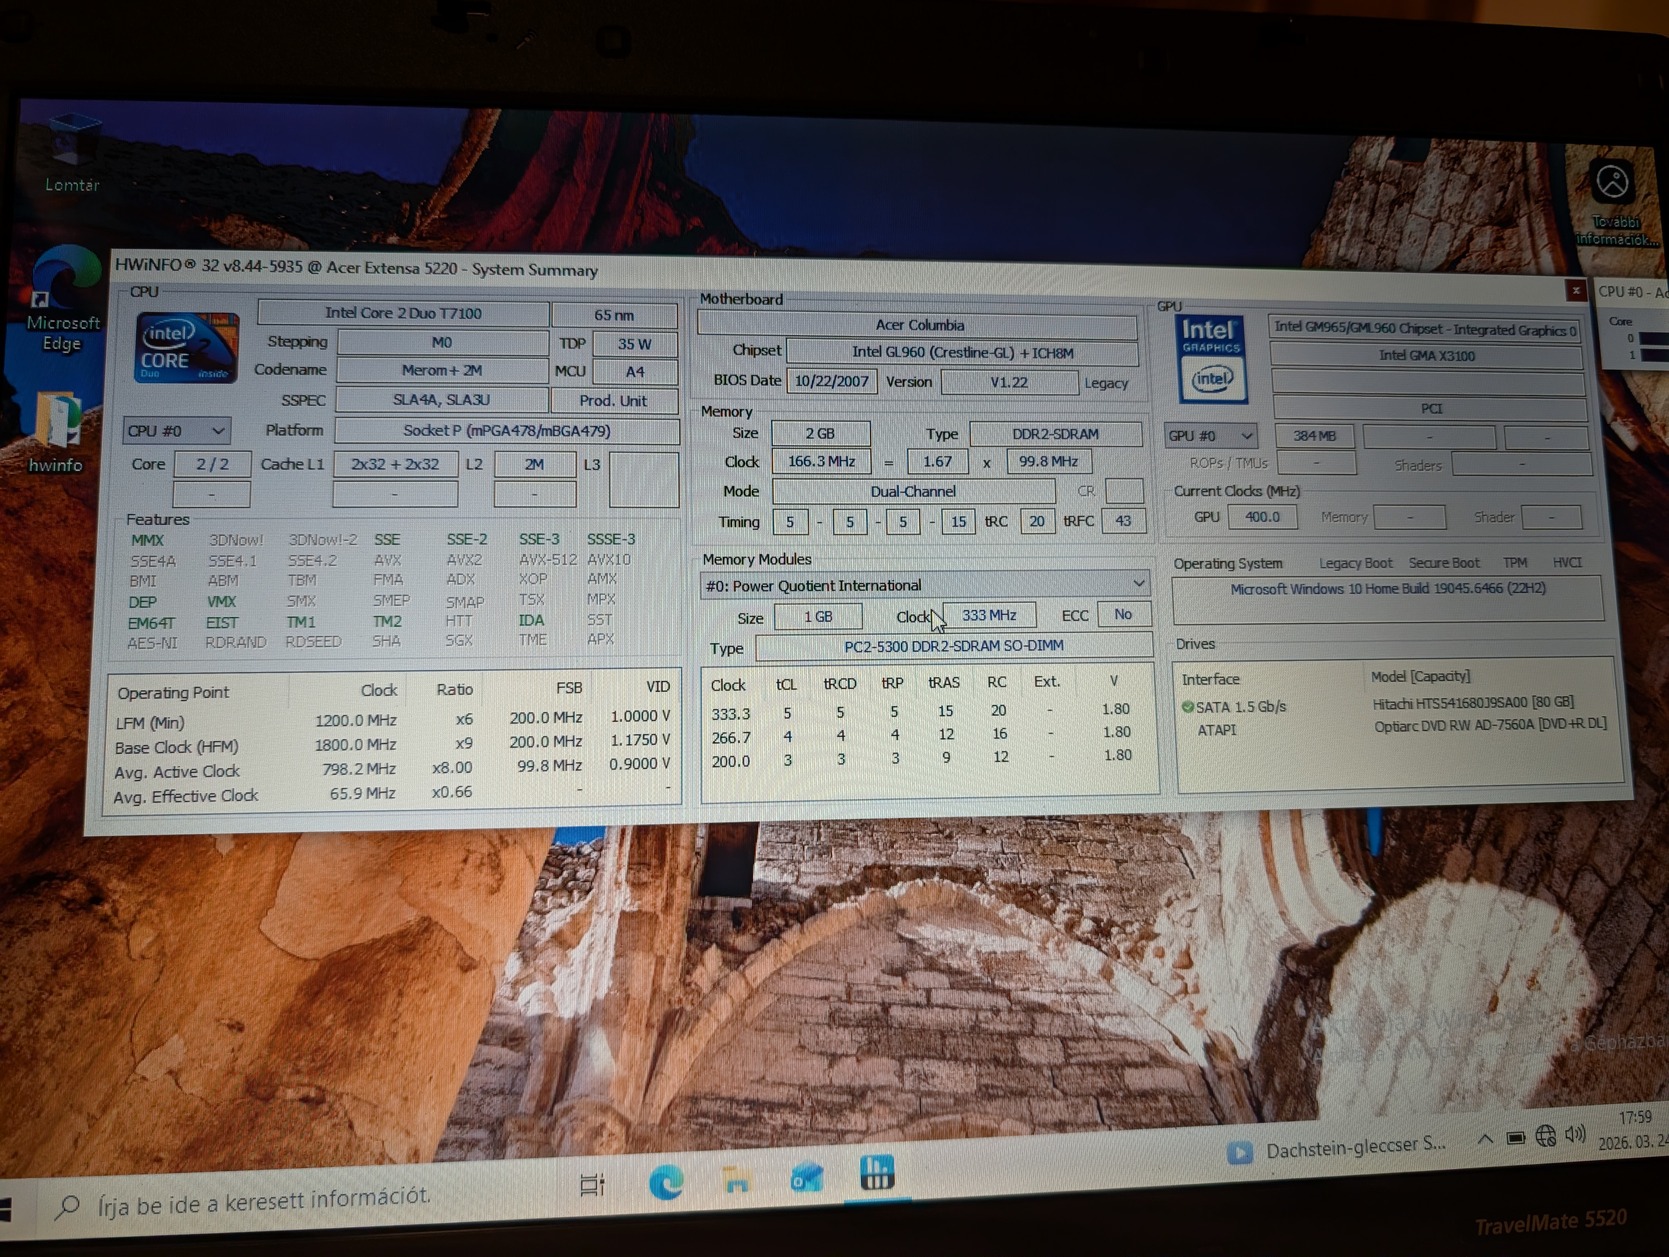The height and width of the screenshot is (1257, 1669).
Task: Show hidden tray icons chevron
Action: coord(1485,1140)
